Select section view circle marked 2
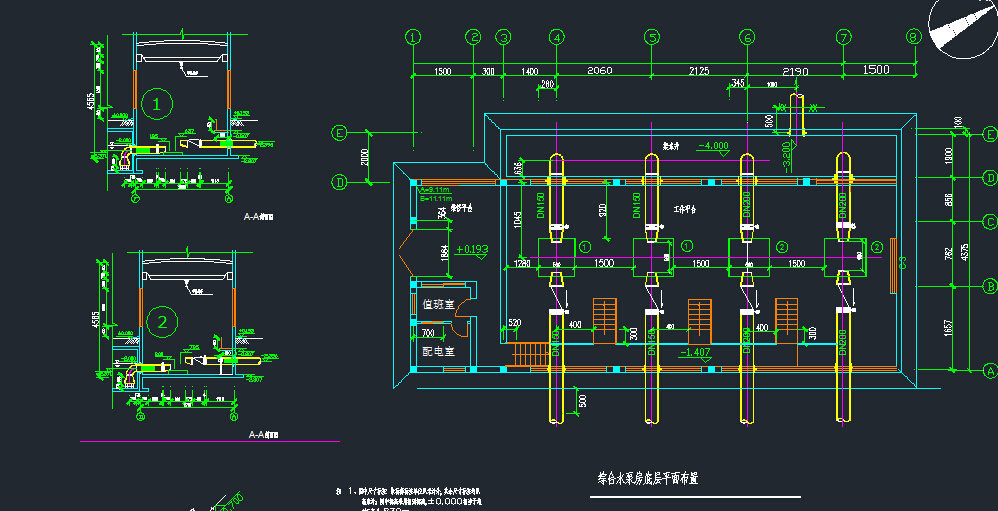Image resolution: width=998 pixels, height=511 pixels. point(161,321)
